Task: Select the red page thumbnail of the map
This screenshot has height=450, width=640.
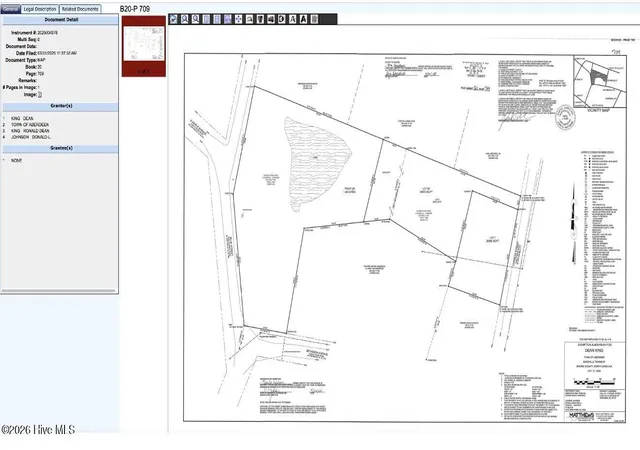Action: [x=144, y=46]
